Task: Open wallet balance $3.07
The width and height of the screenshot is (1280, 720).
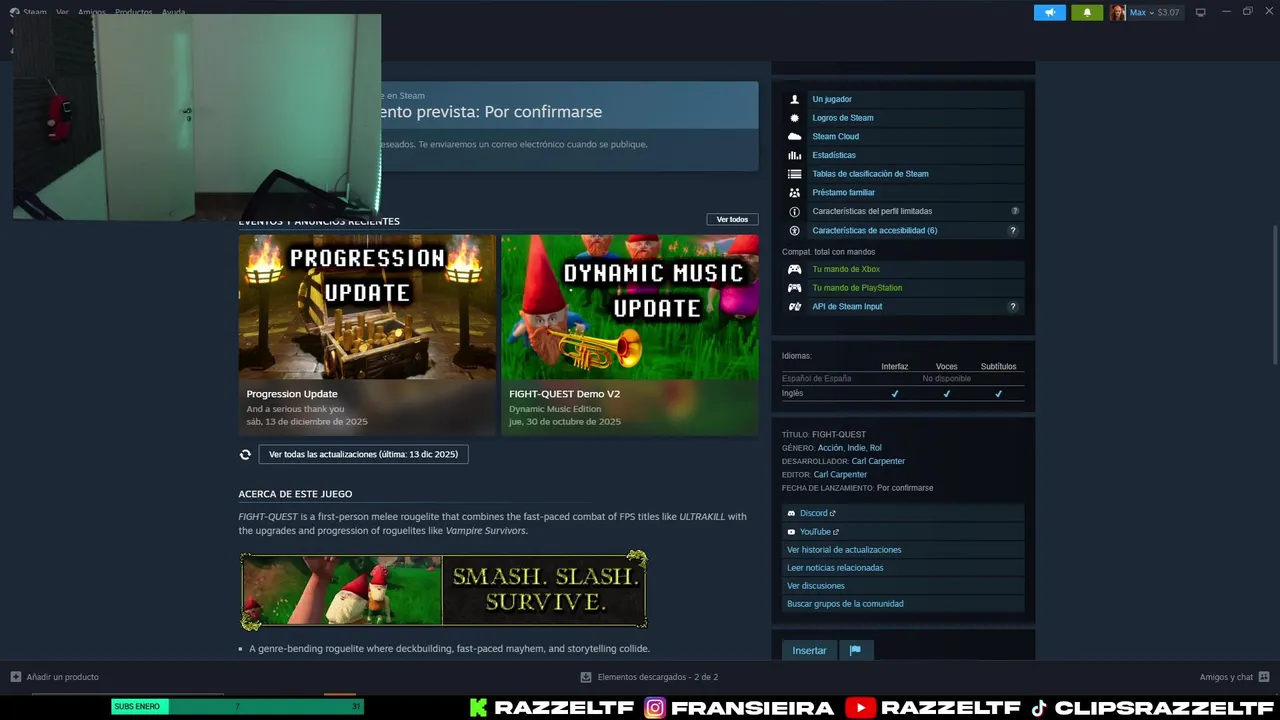Action: (x=1168, y=13)
